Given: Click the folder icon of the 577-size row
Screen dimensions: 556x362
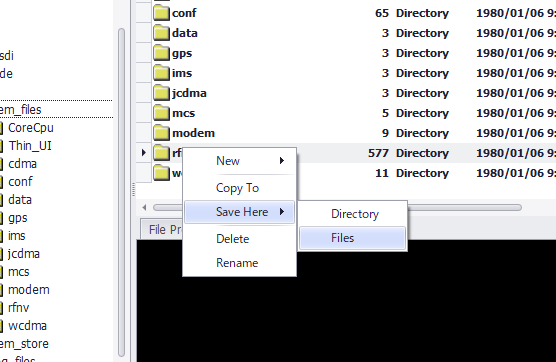Looking at the screenshot, I should [x=161, y=153].
